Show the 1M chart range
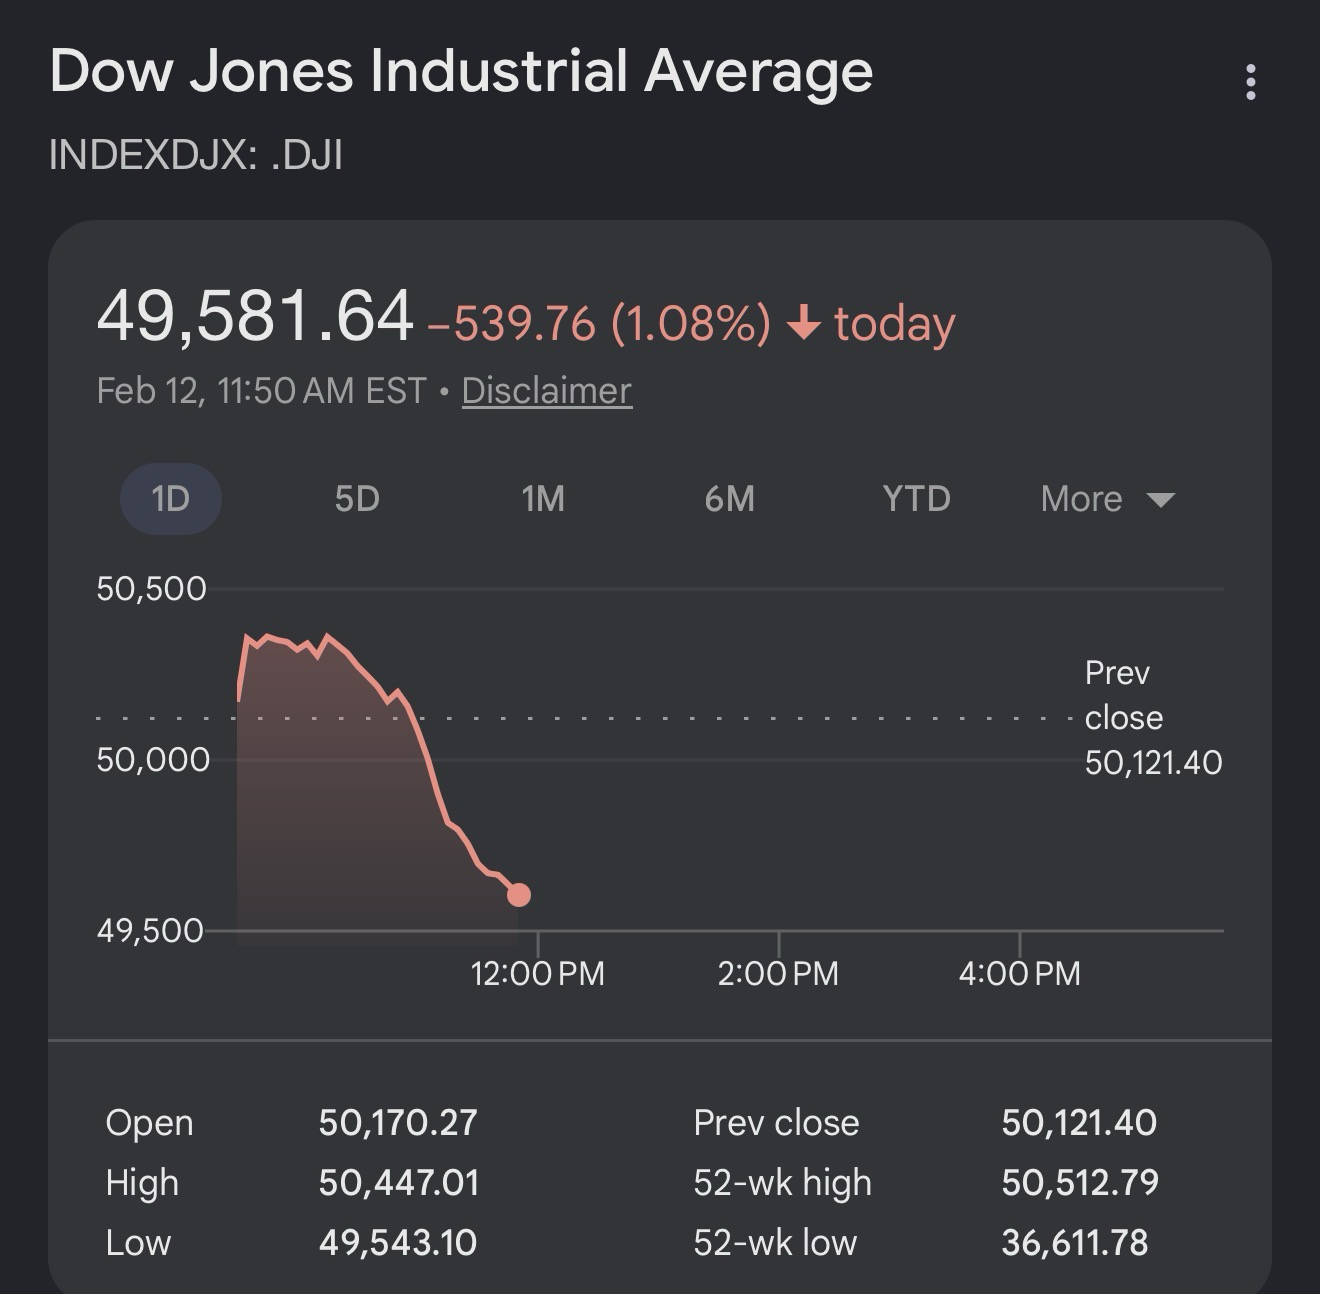 tap(543, 498)
